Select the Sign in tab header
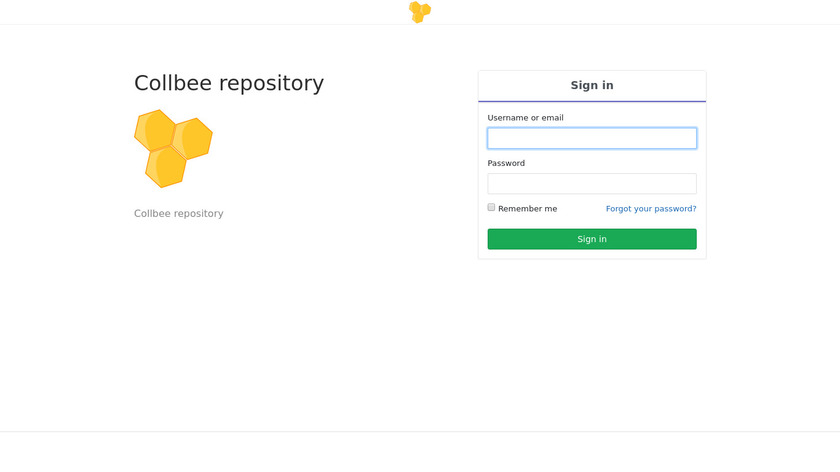Image resolution: width=840 pixels, height=472 pixels. pos(592,85)
